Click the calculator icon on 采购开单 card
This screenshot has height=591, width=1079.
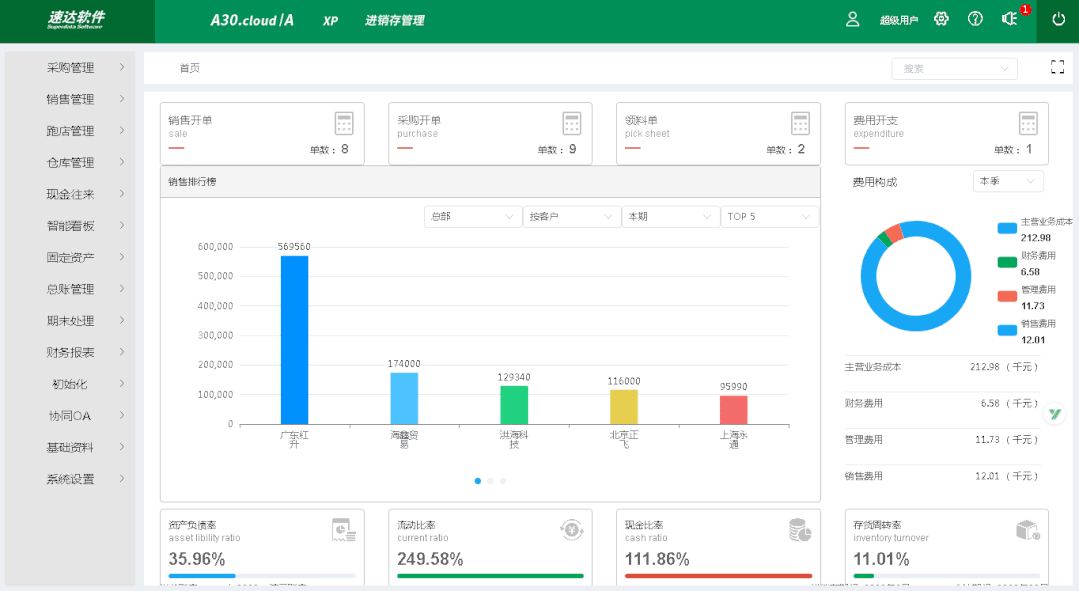click(572, 123)
